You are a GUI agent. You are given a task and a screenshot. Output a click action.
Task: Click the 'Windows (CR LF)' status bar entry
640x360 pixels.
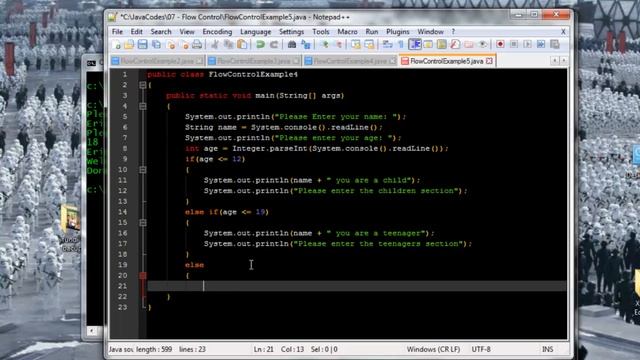(x=433, y=349)
